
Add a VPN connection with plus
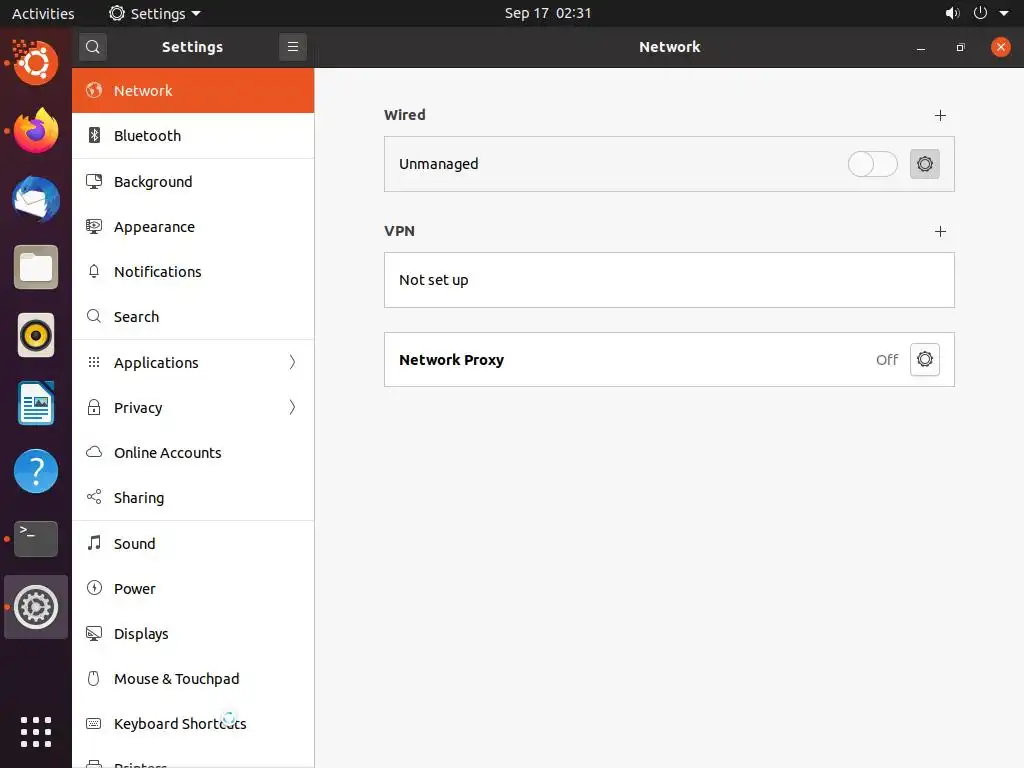pos(940,232)
